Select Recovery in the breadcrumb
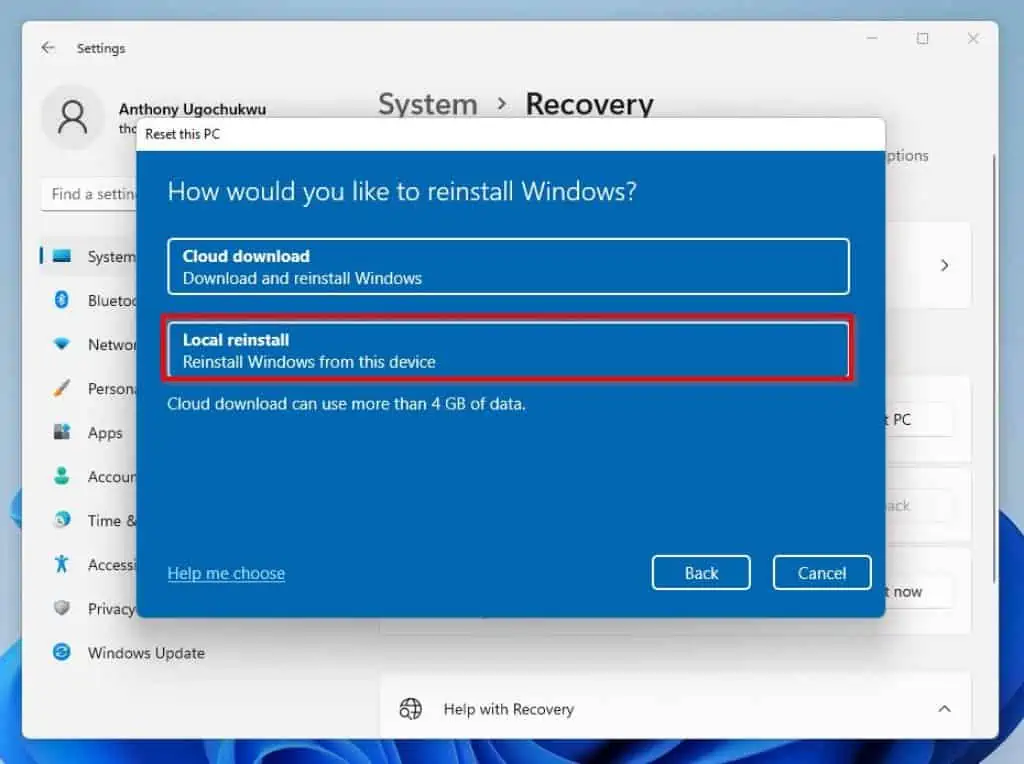The image size is (1024, 764). (589, 104)
